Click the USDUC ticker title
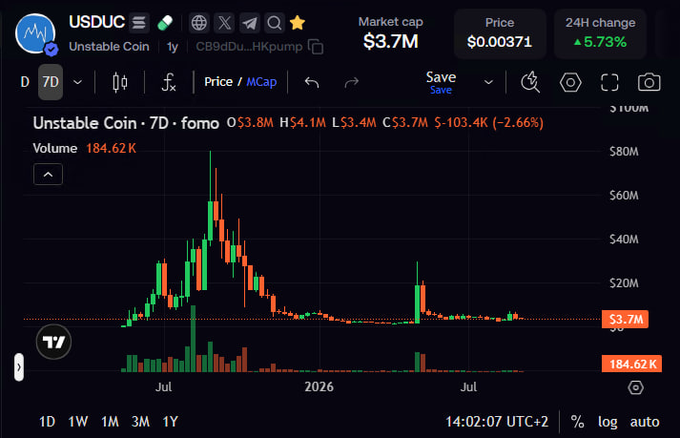Viewport: 680px width, 438px height. click(x=97, y=22)
